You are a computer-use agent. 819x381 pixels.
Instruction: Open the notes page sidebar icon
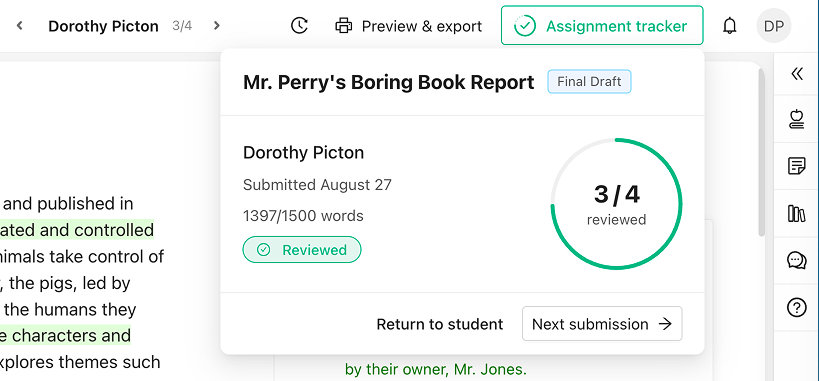[797, 166]
